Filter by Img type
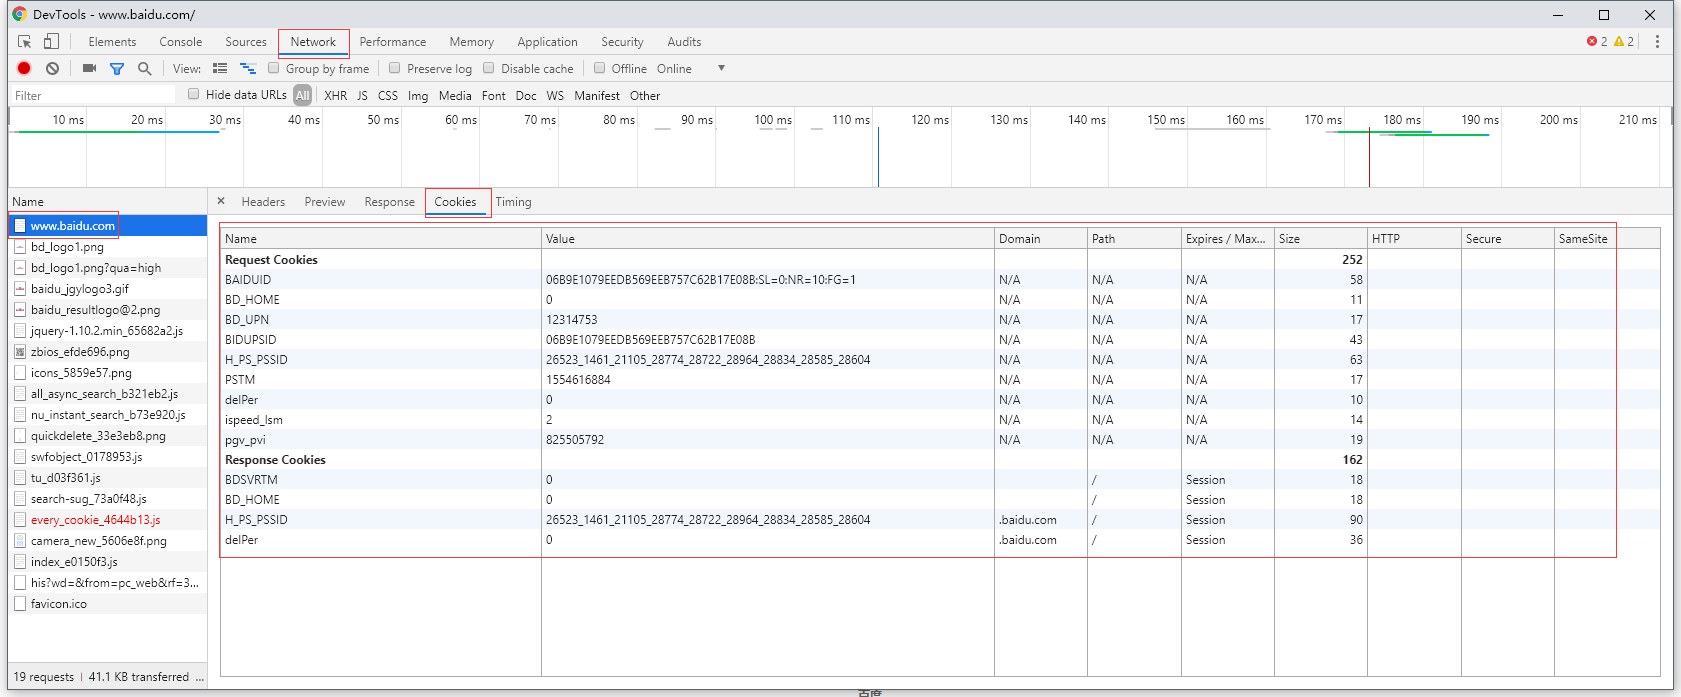The height and width of the screenshot is (697, 1681). 418,96
